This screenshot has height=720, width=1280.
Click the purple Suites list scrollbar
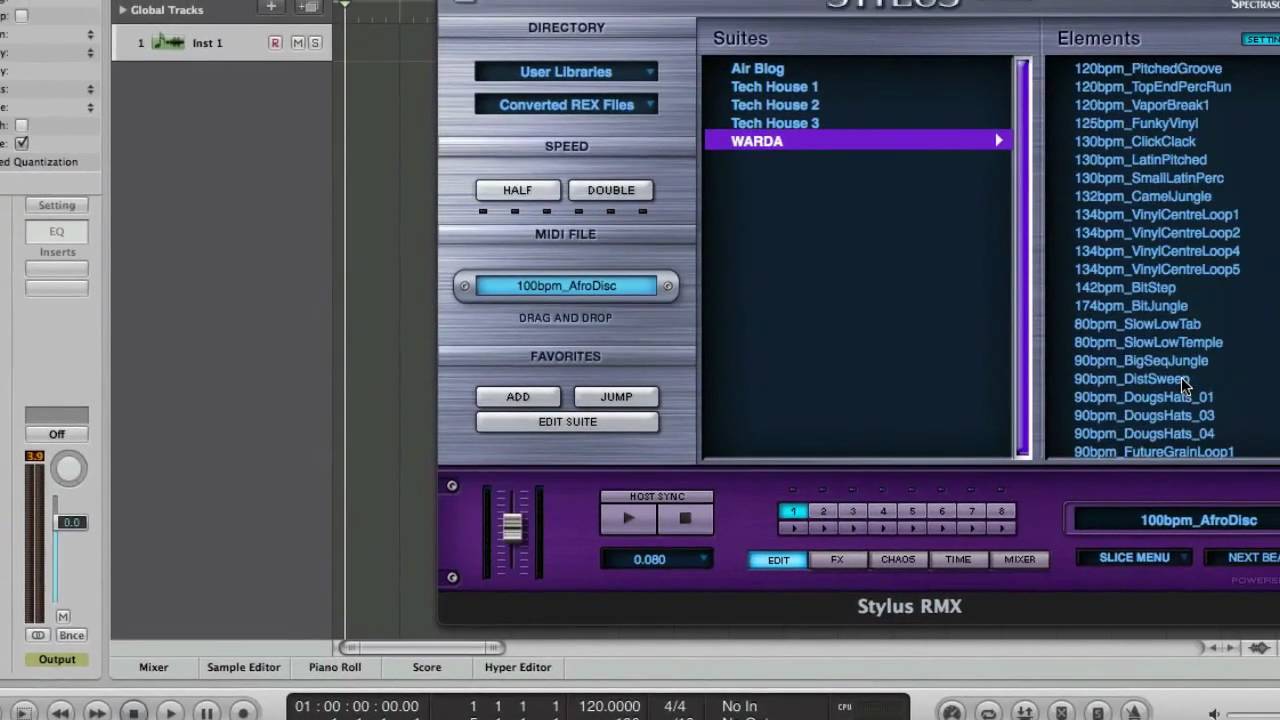click(x=1022, y=258)
